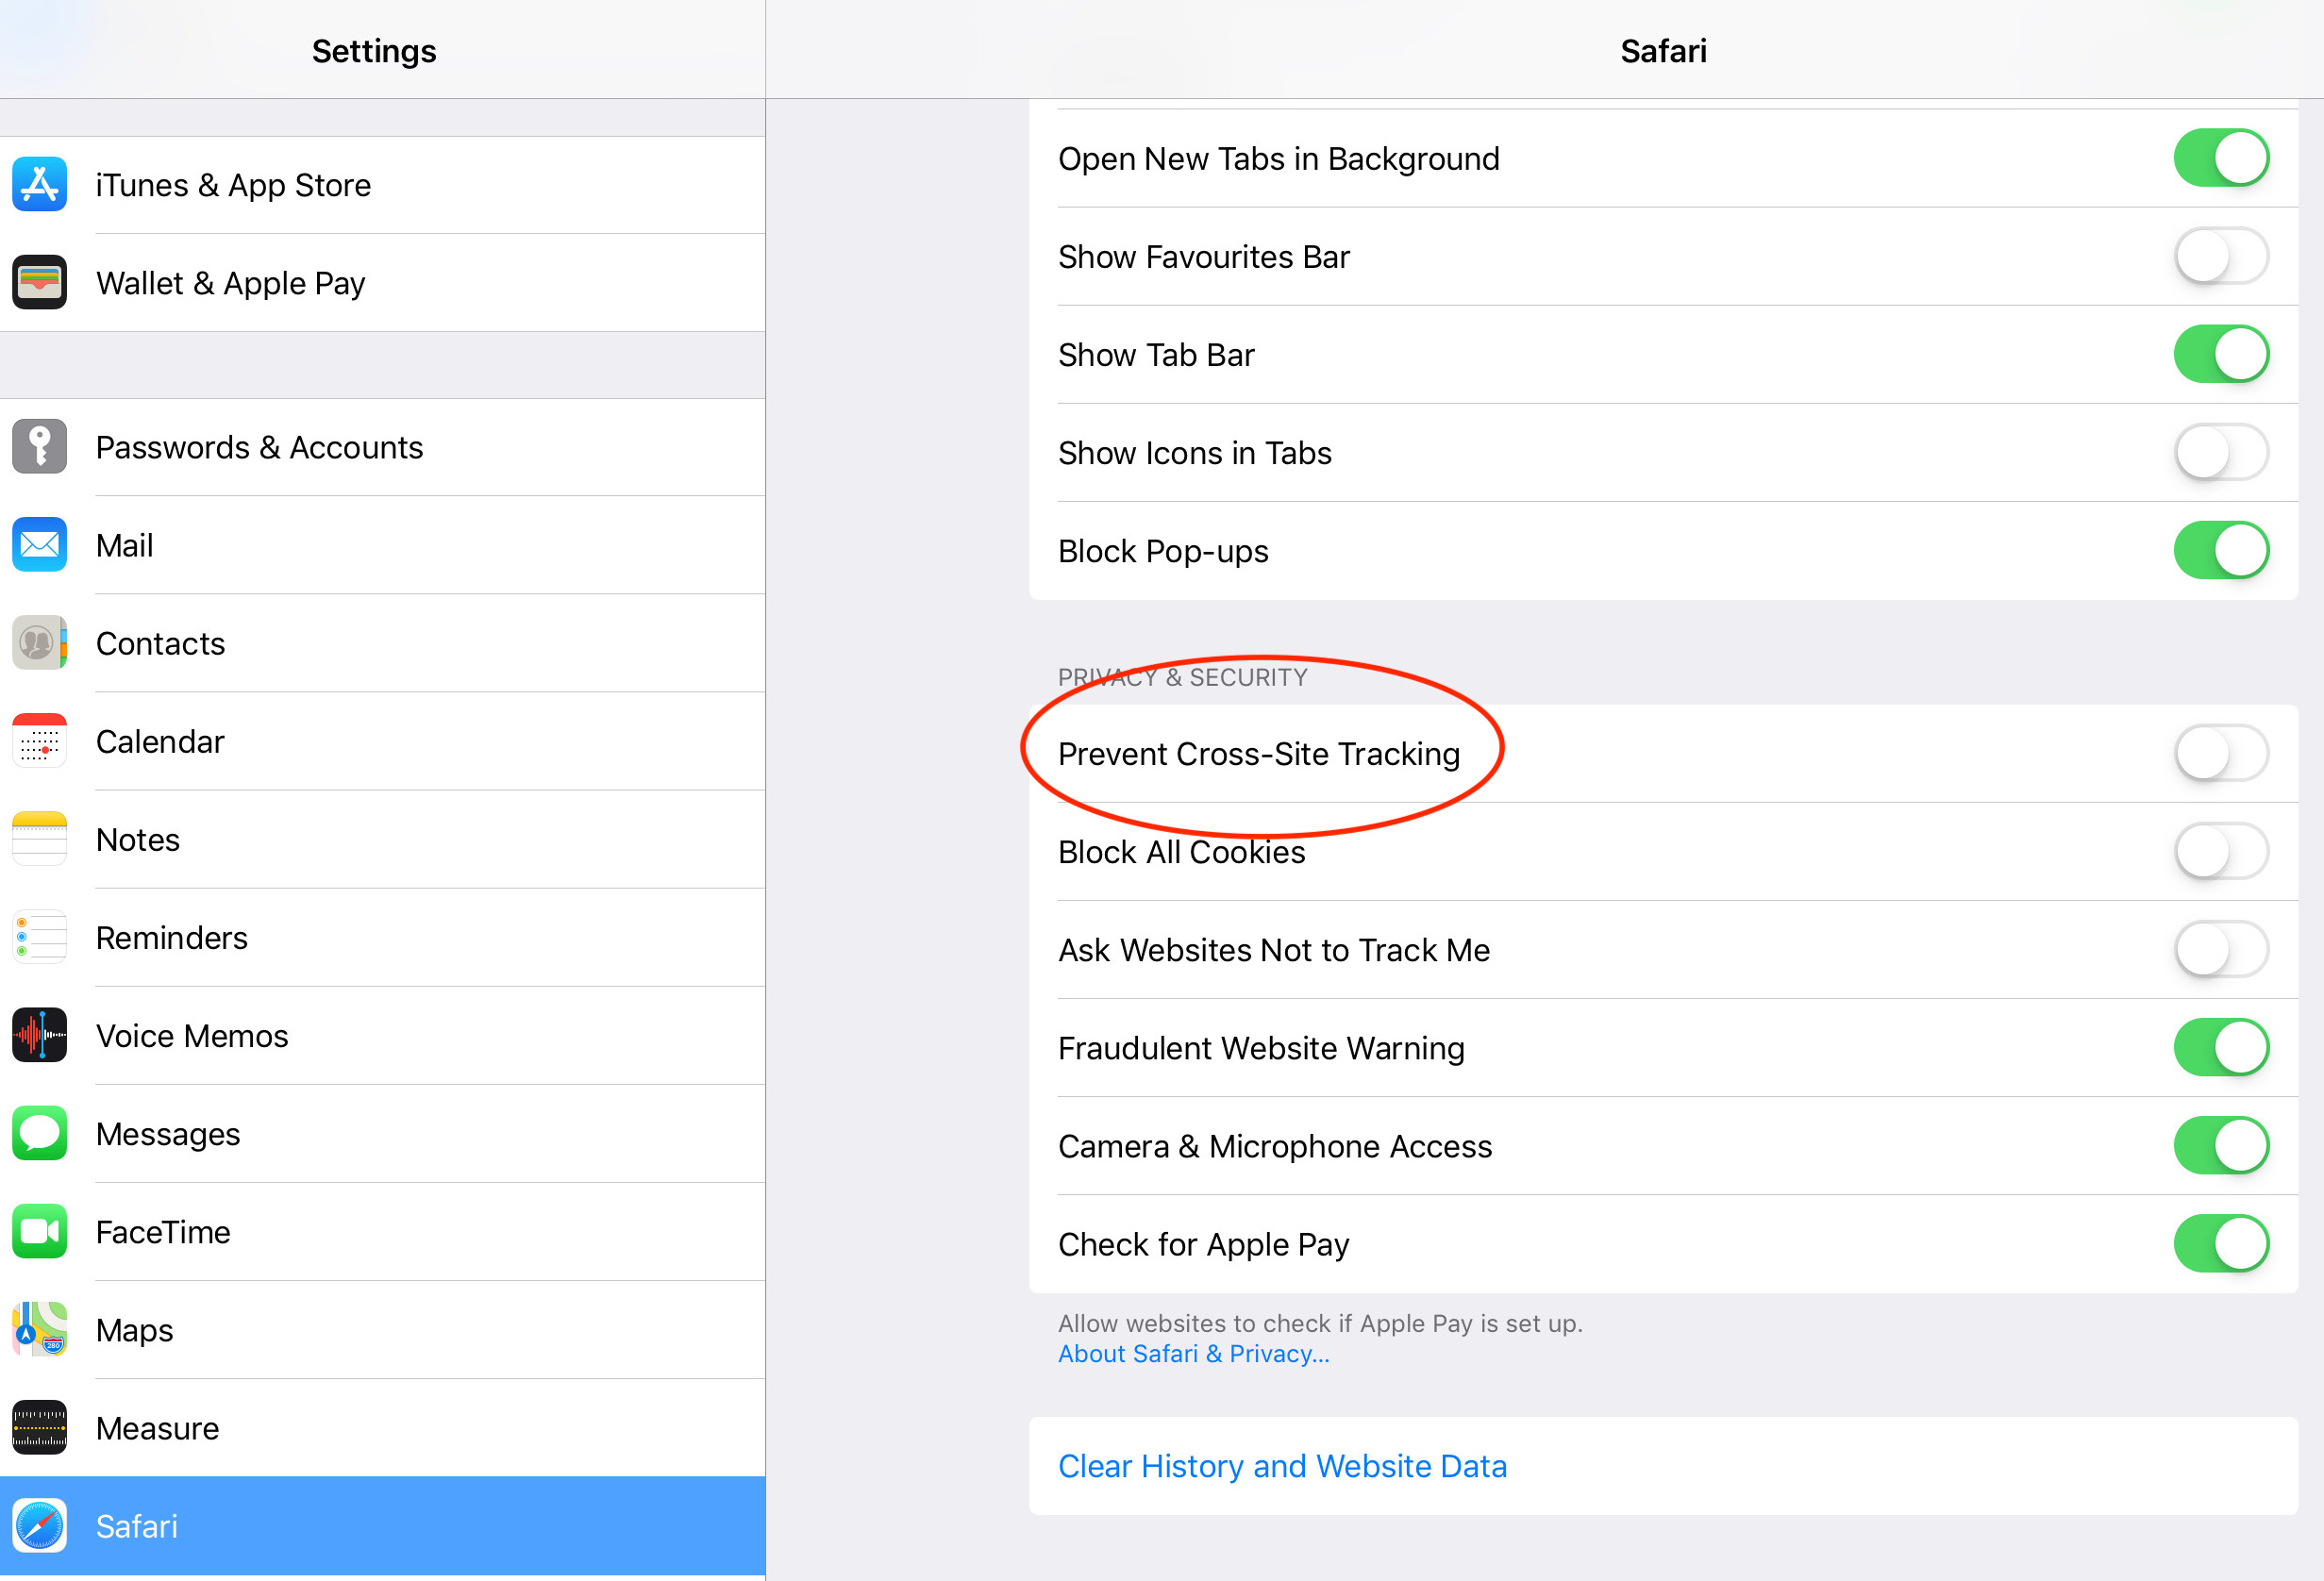Open Passwords & Accounts settings

382,447
